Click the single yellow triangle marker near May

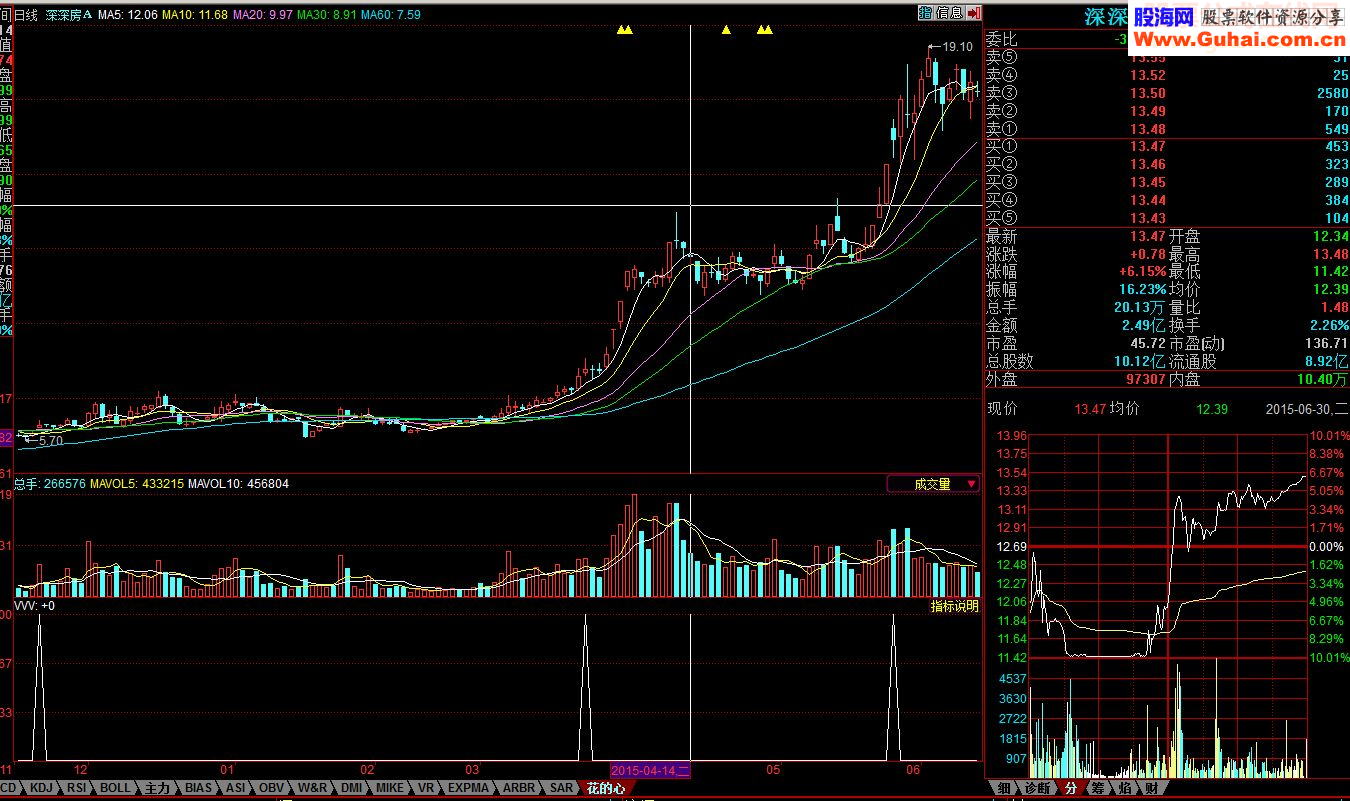726,30
